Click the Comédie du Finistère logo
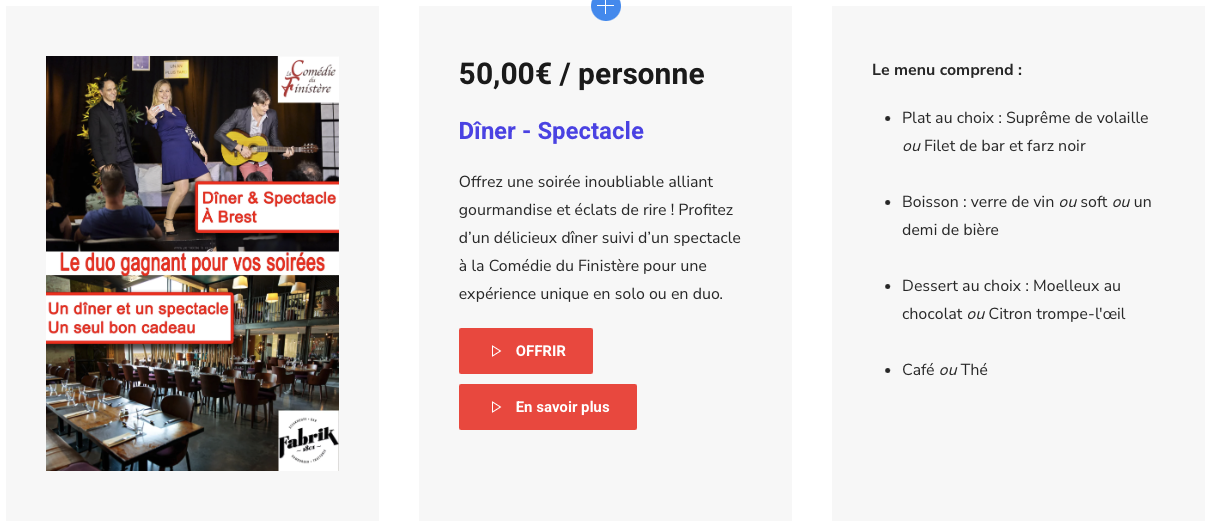 click(309, 79)
